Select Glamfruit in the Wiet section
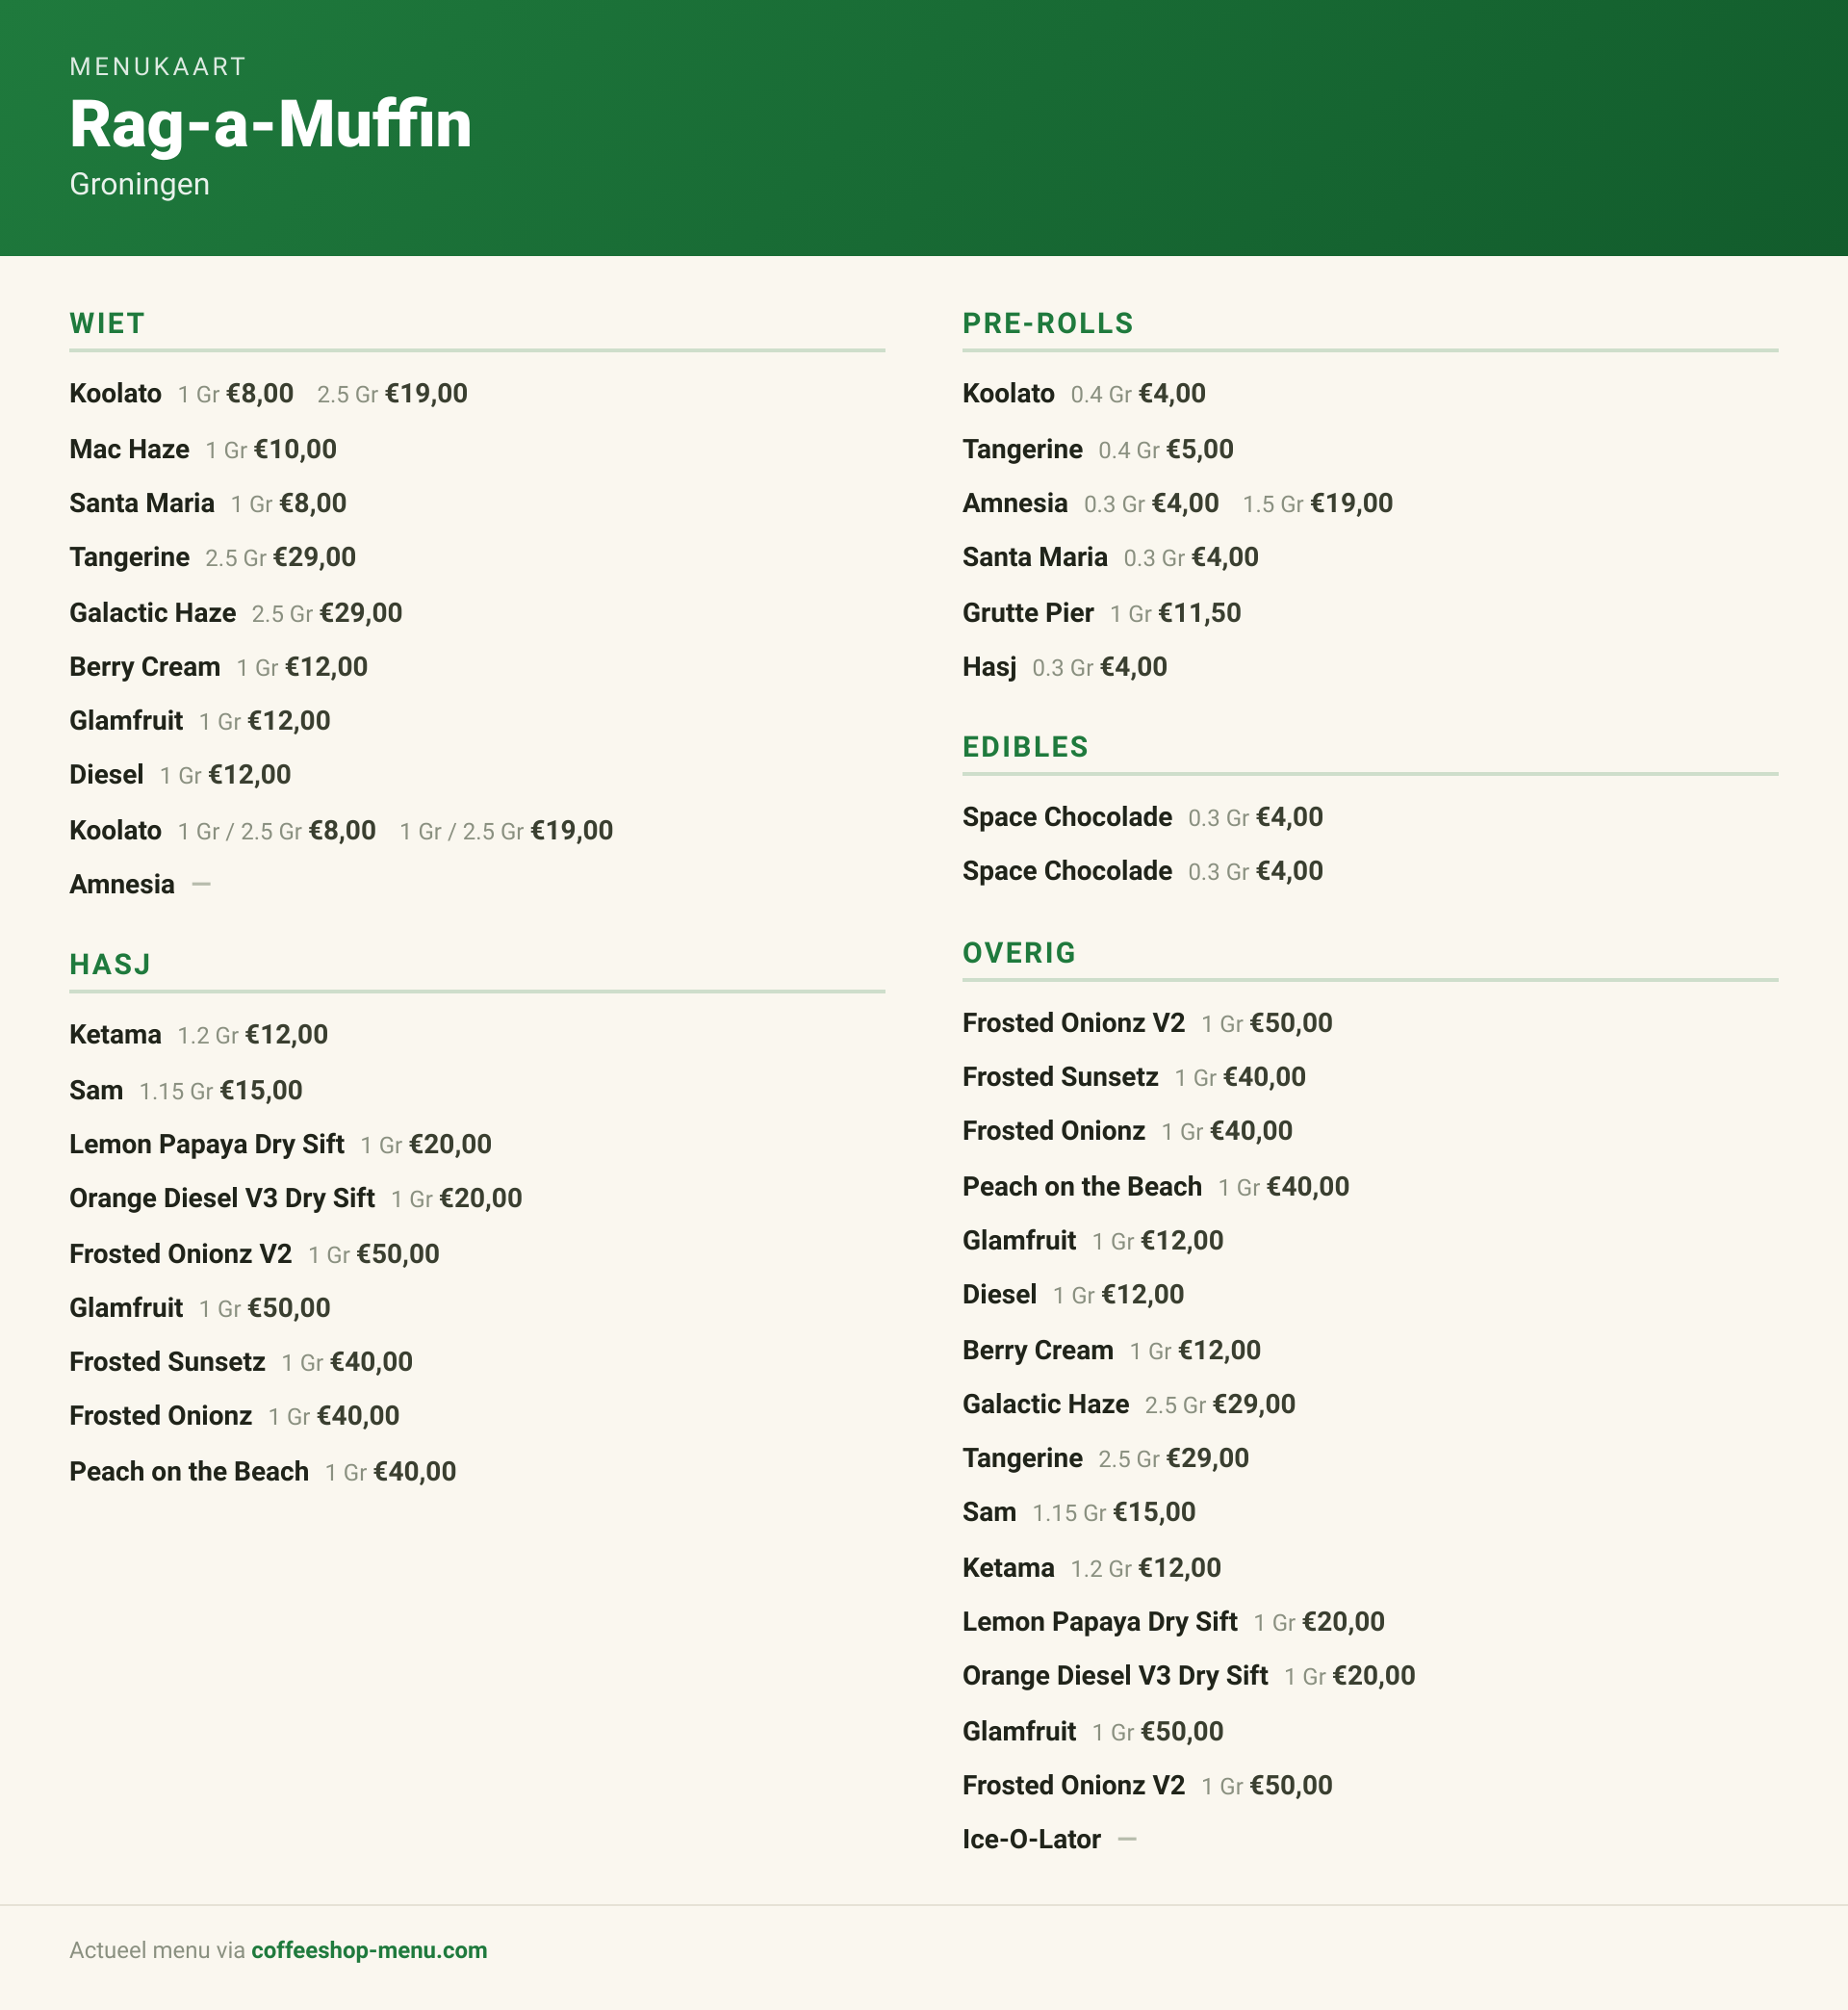Image resolution: width=1848 pixels, height=2010 pixels. 126,720
